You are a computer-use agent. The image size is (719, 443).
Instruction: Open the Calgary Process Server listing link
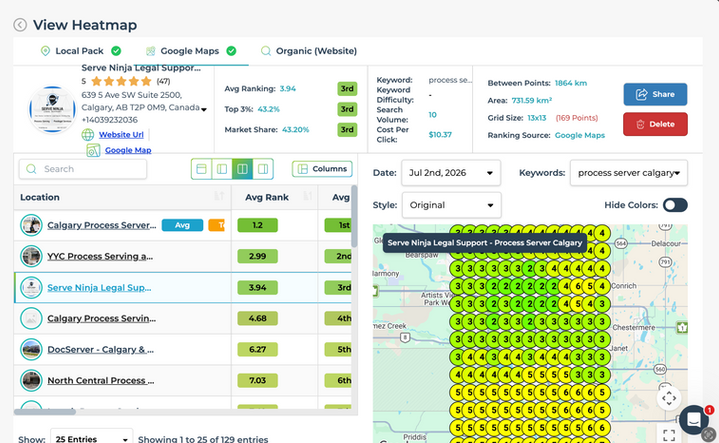[x=101, y=225]
